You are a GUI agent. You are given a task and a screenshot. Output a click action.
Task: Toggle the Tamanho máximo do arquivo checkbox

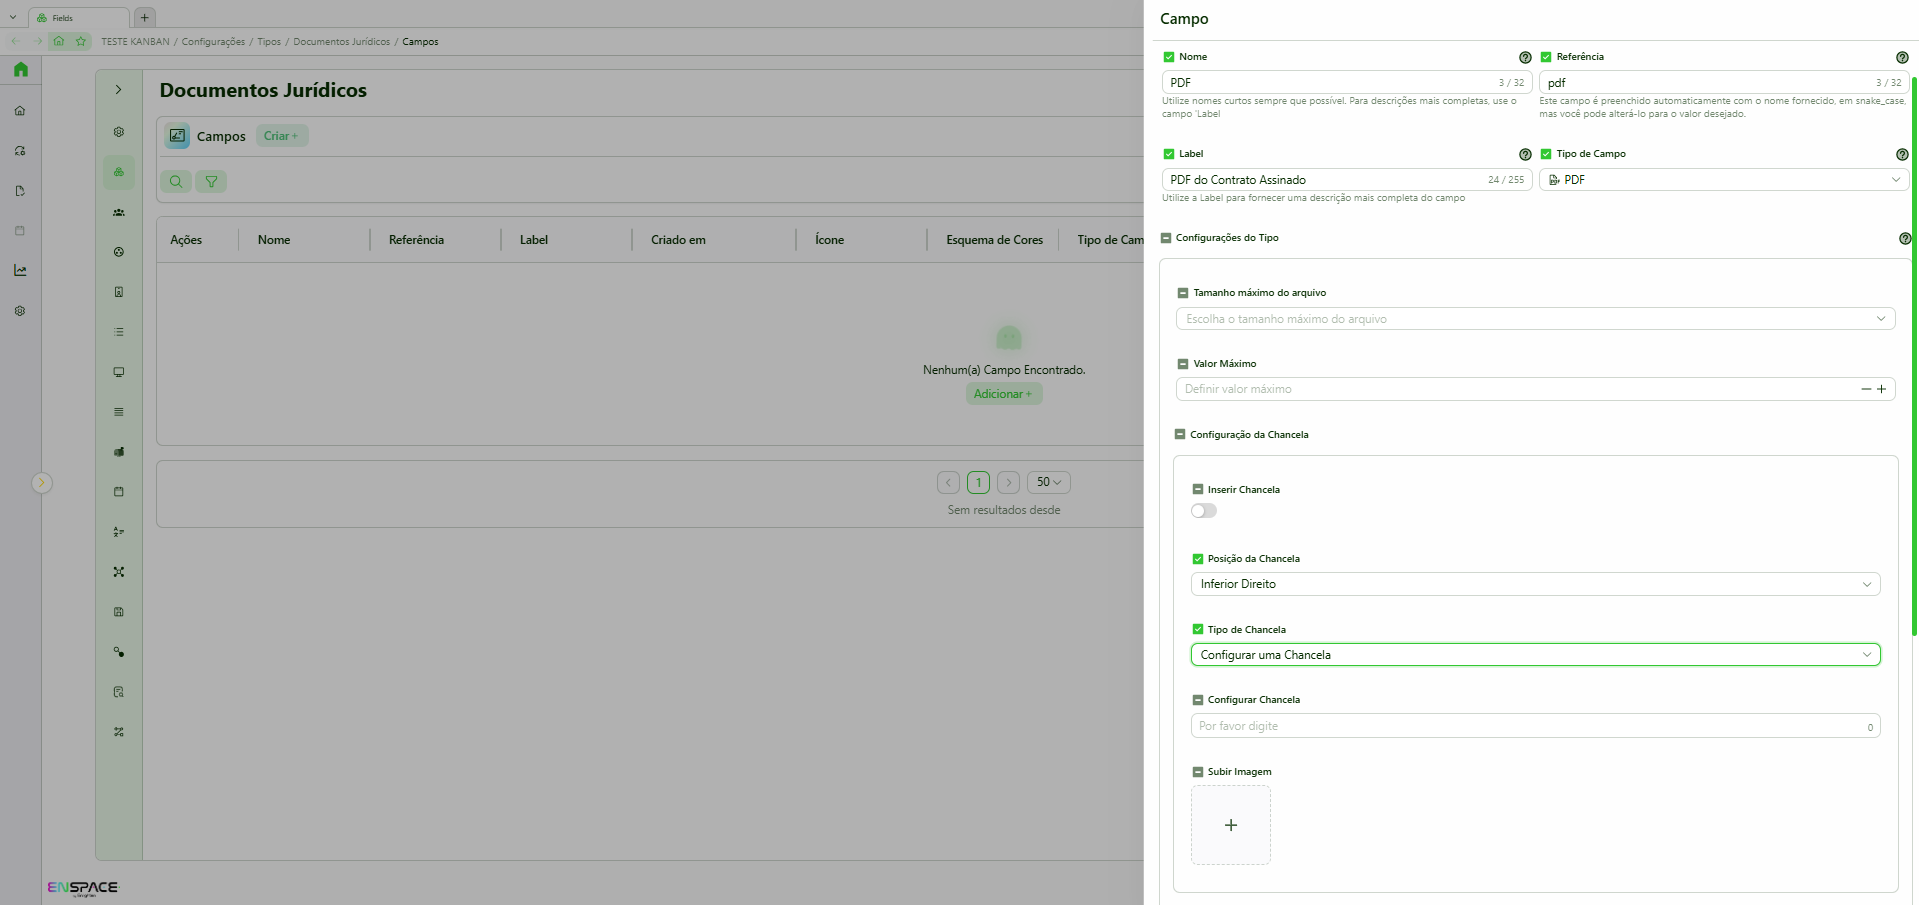1183,293
